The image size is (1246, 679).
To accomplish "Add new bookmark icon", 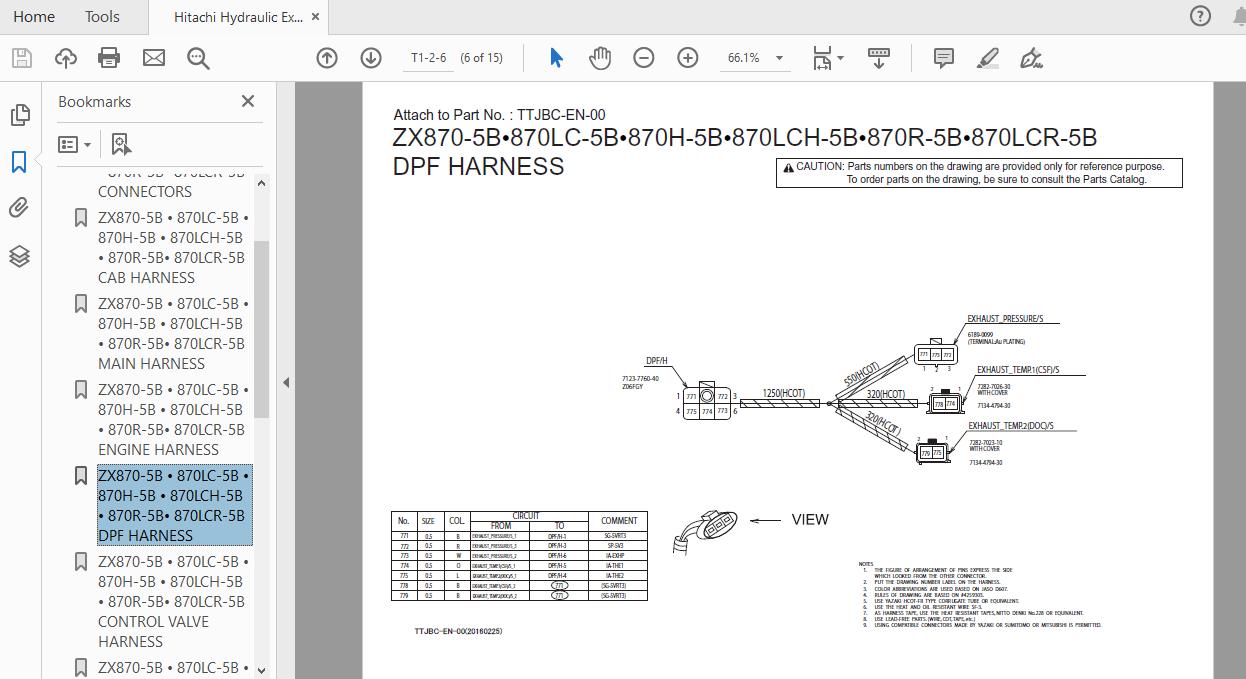I will 121,144.
